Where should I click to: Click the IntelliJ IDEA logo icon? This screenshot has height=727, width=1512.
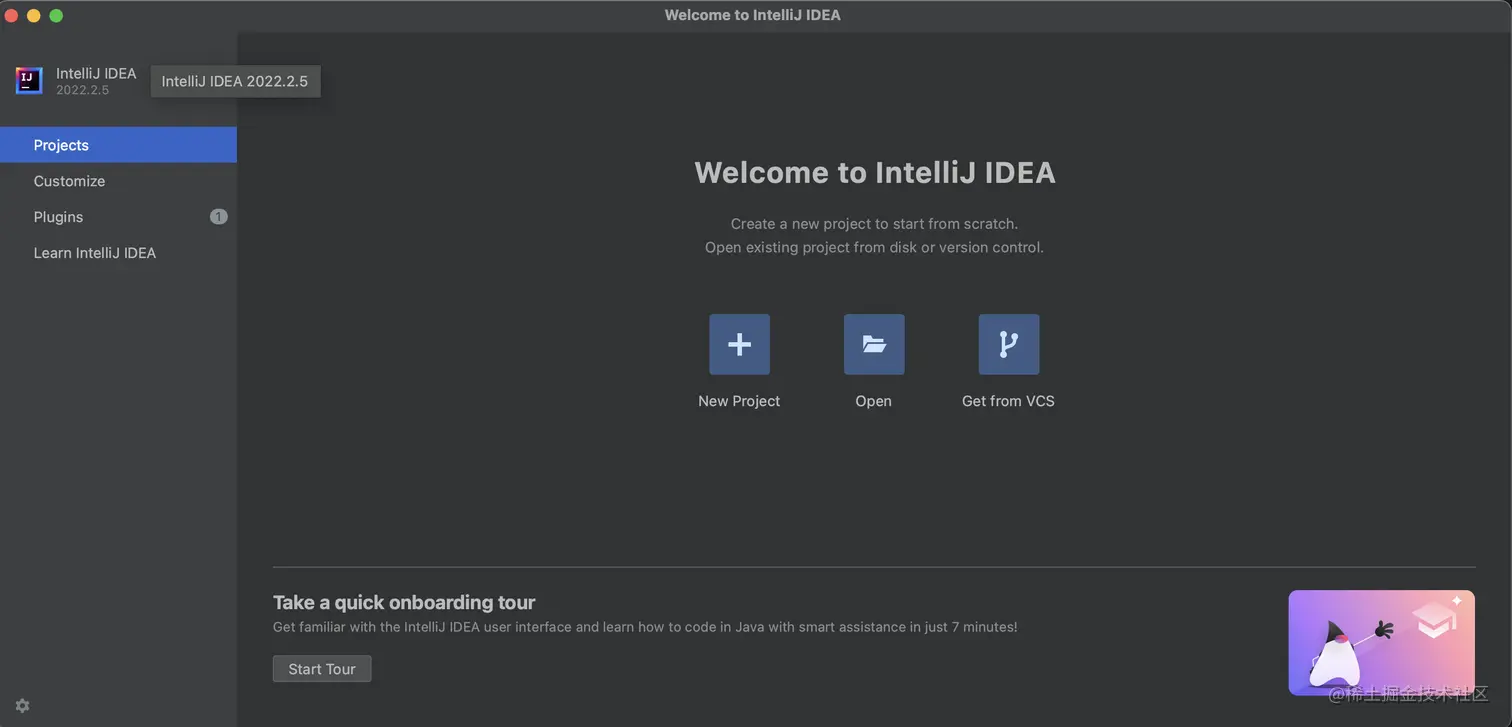coord(29,81)
